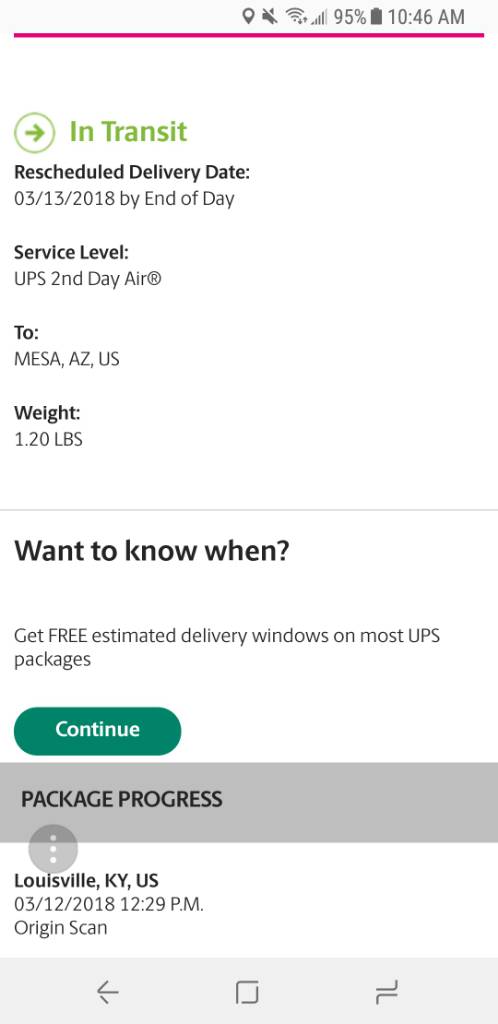Tap the Want to know when? heading
This screenshot has height=1024, width=498.
151,551
